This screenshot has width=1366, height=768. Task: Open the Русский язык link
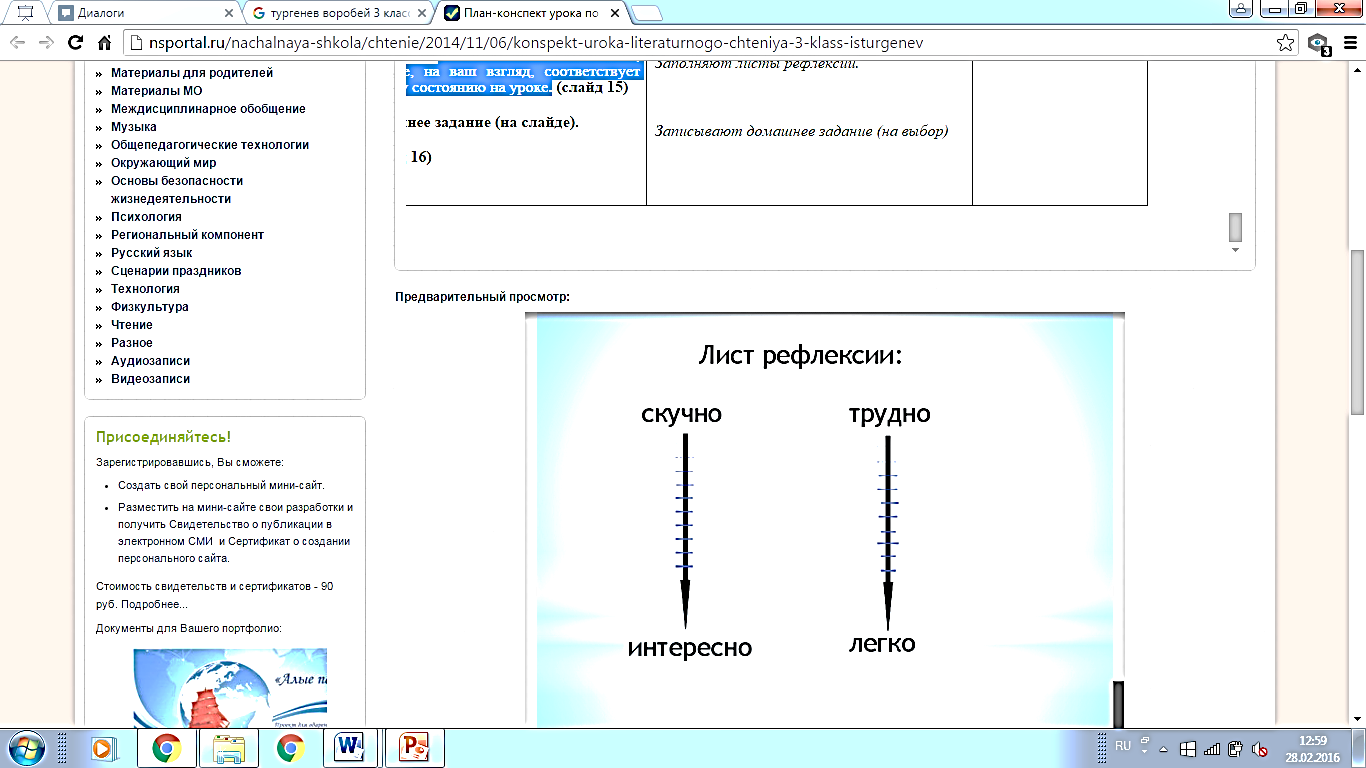pyautogui.click(x=151, y=253)
